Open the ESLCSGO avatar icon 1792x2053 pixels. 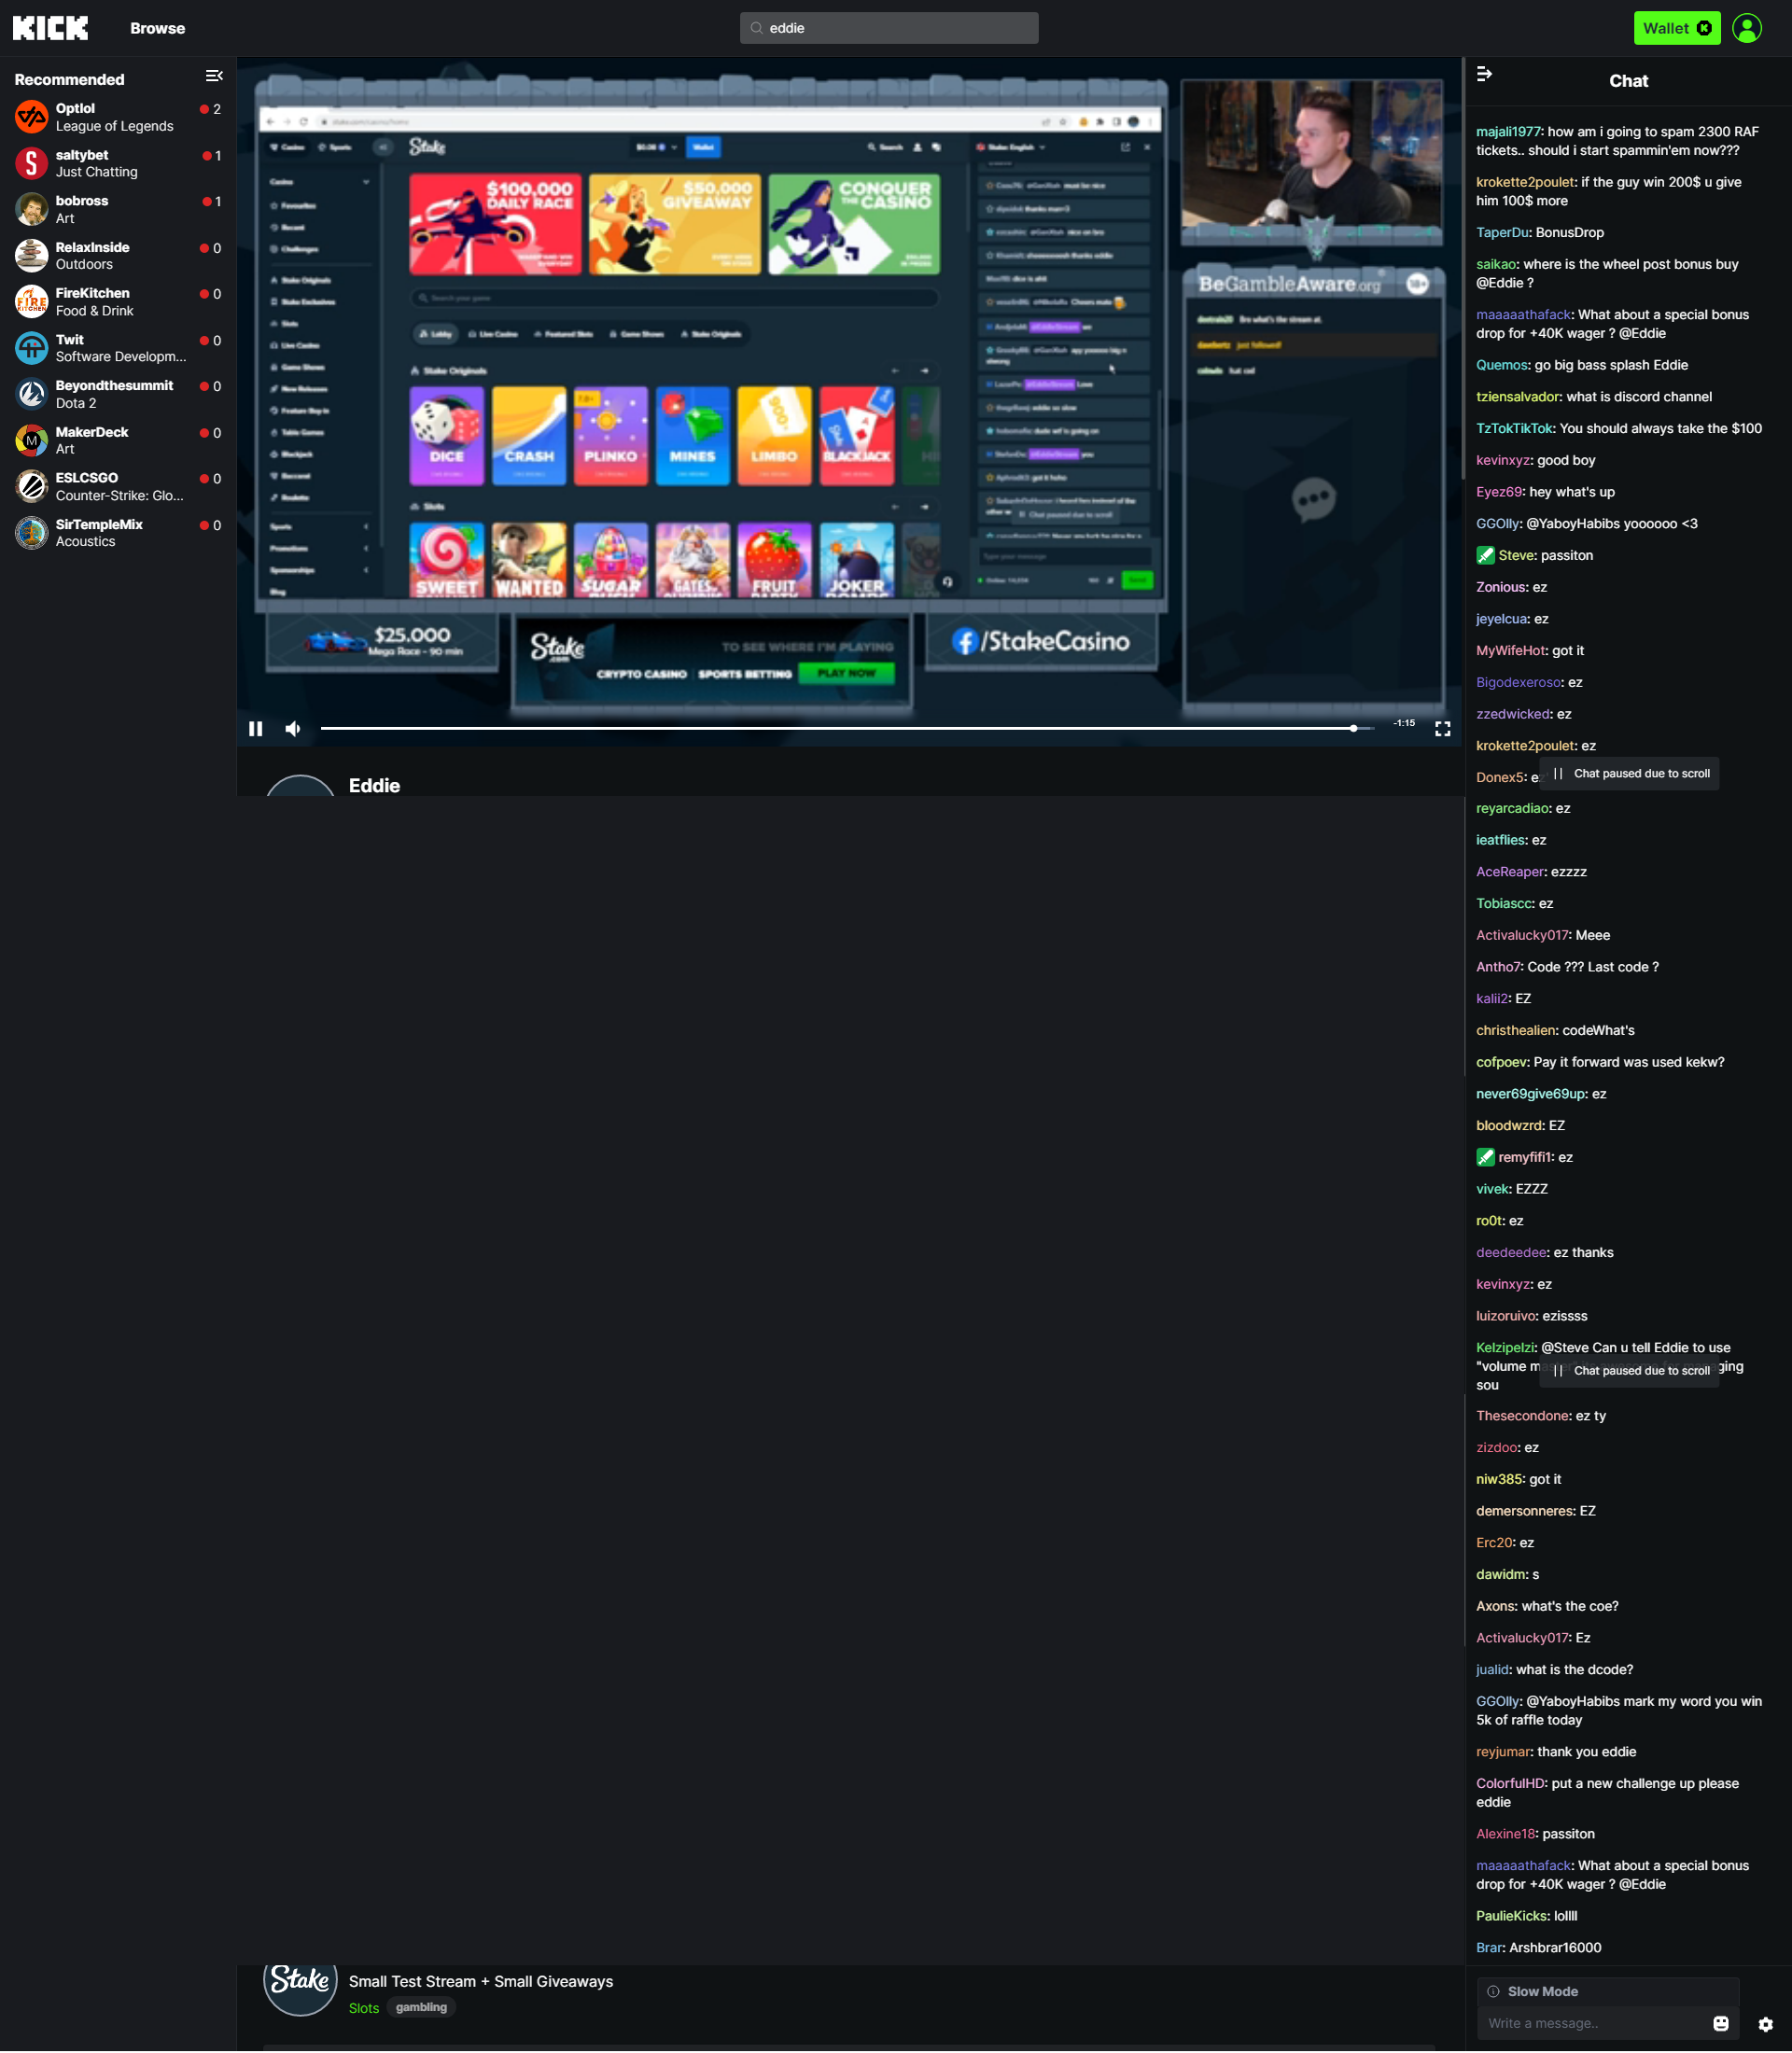coord(32,486)
